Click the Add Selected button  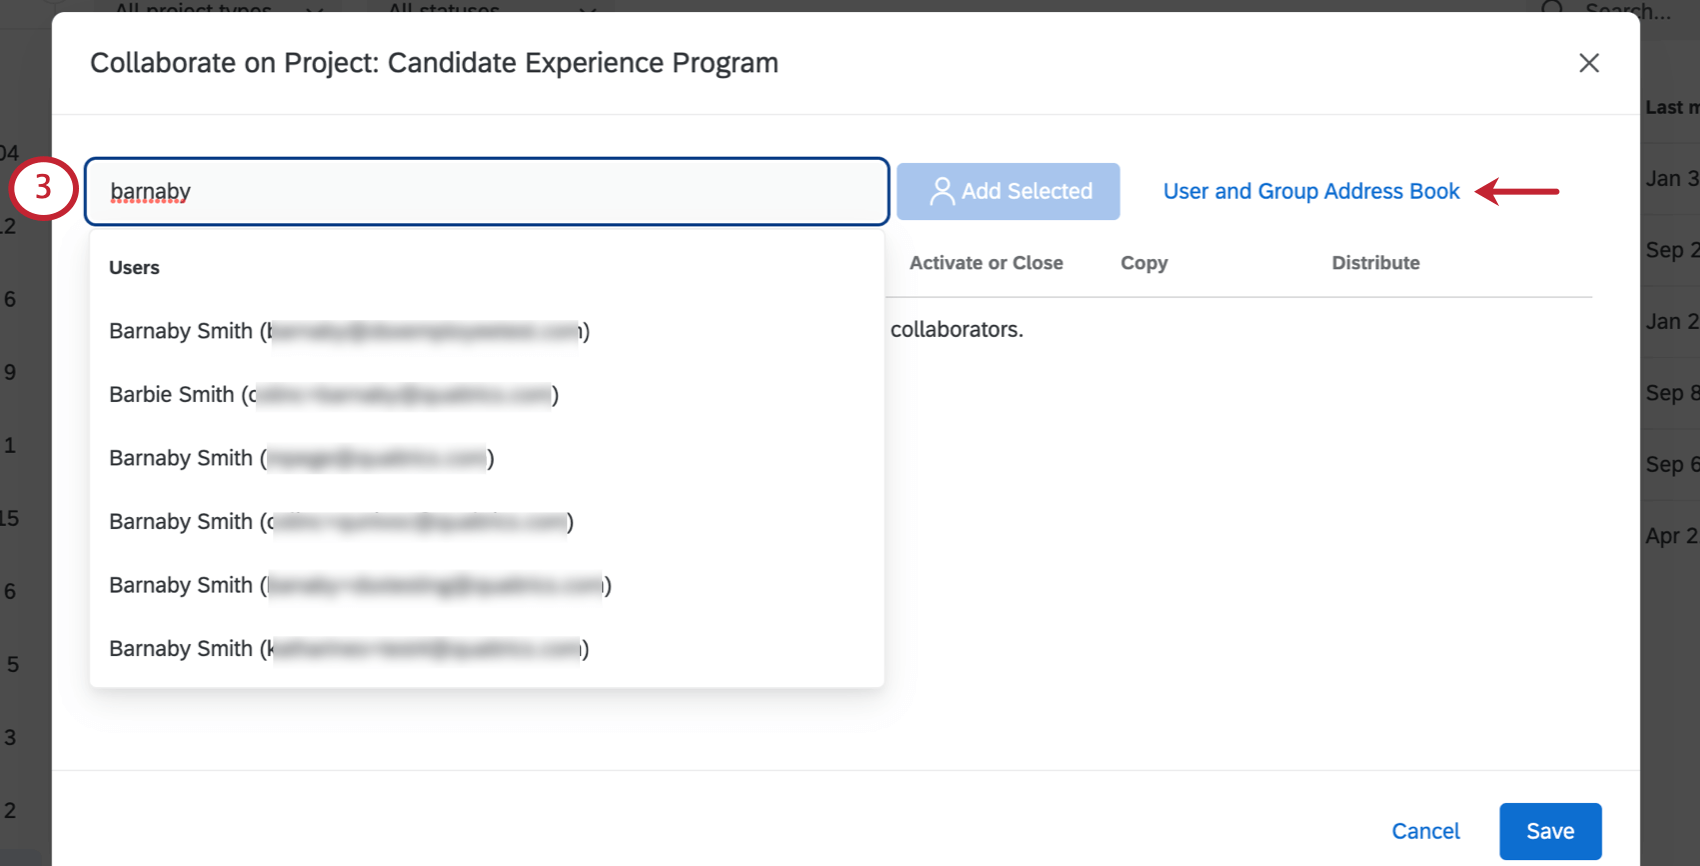[1008, 191]
